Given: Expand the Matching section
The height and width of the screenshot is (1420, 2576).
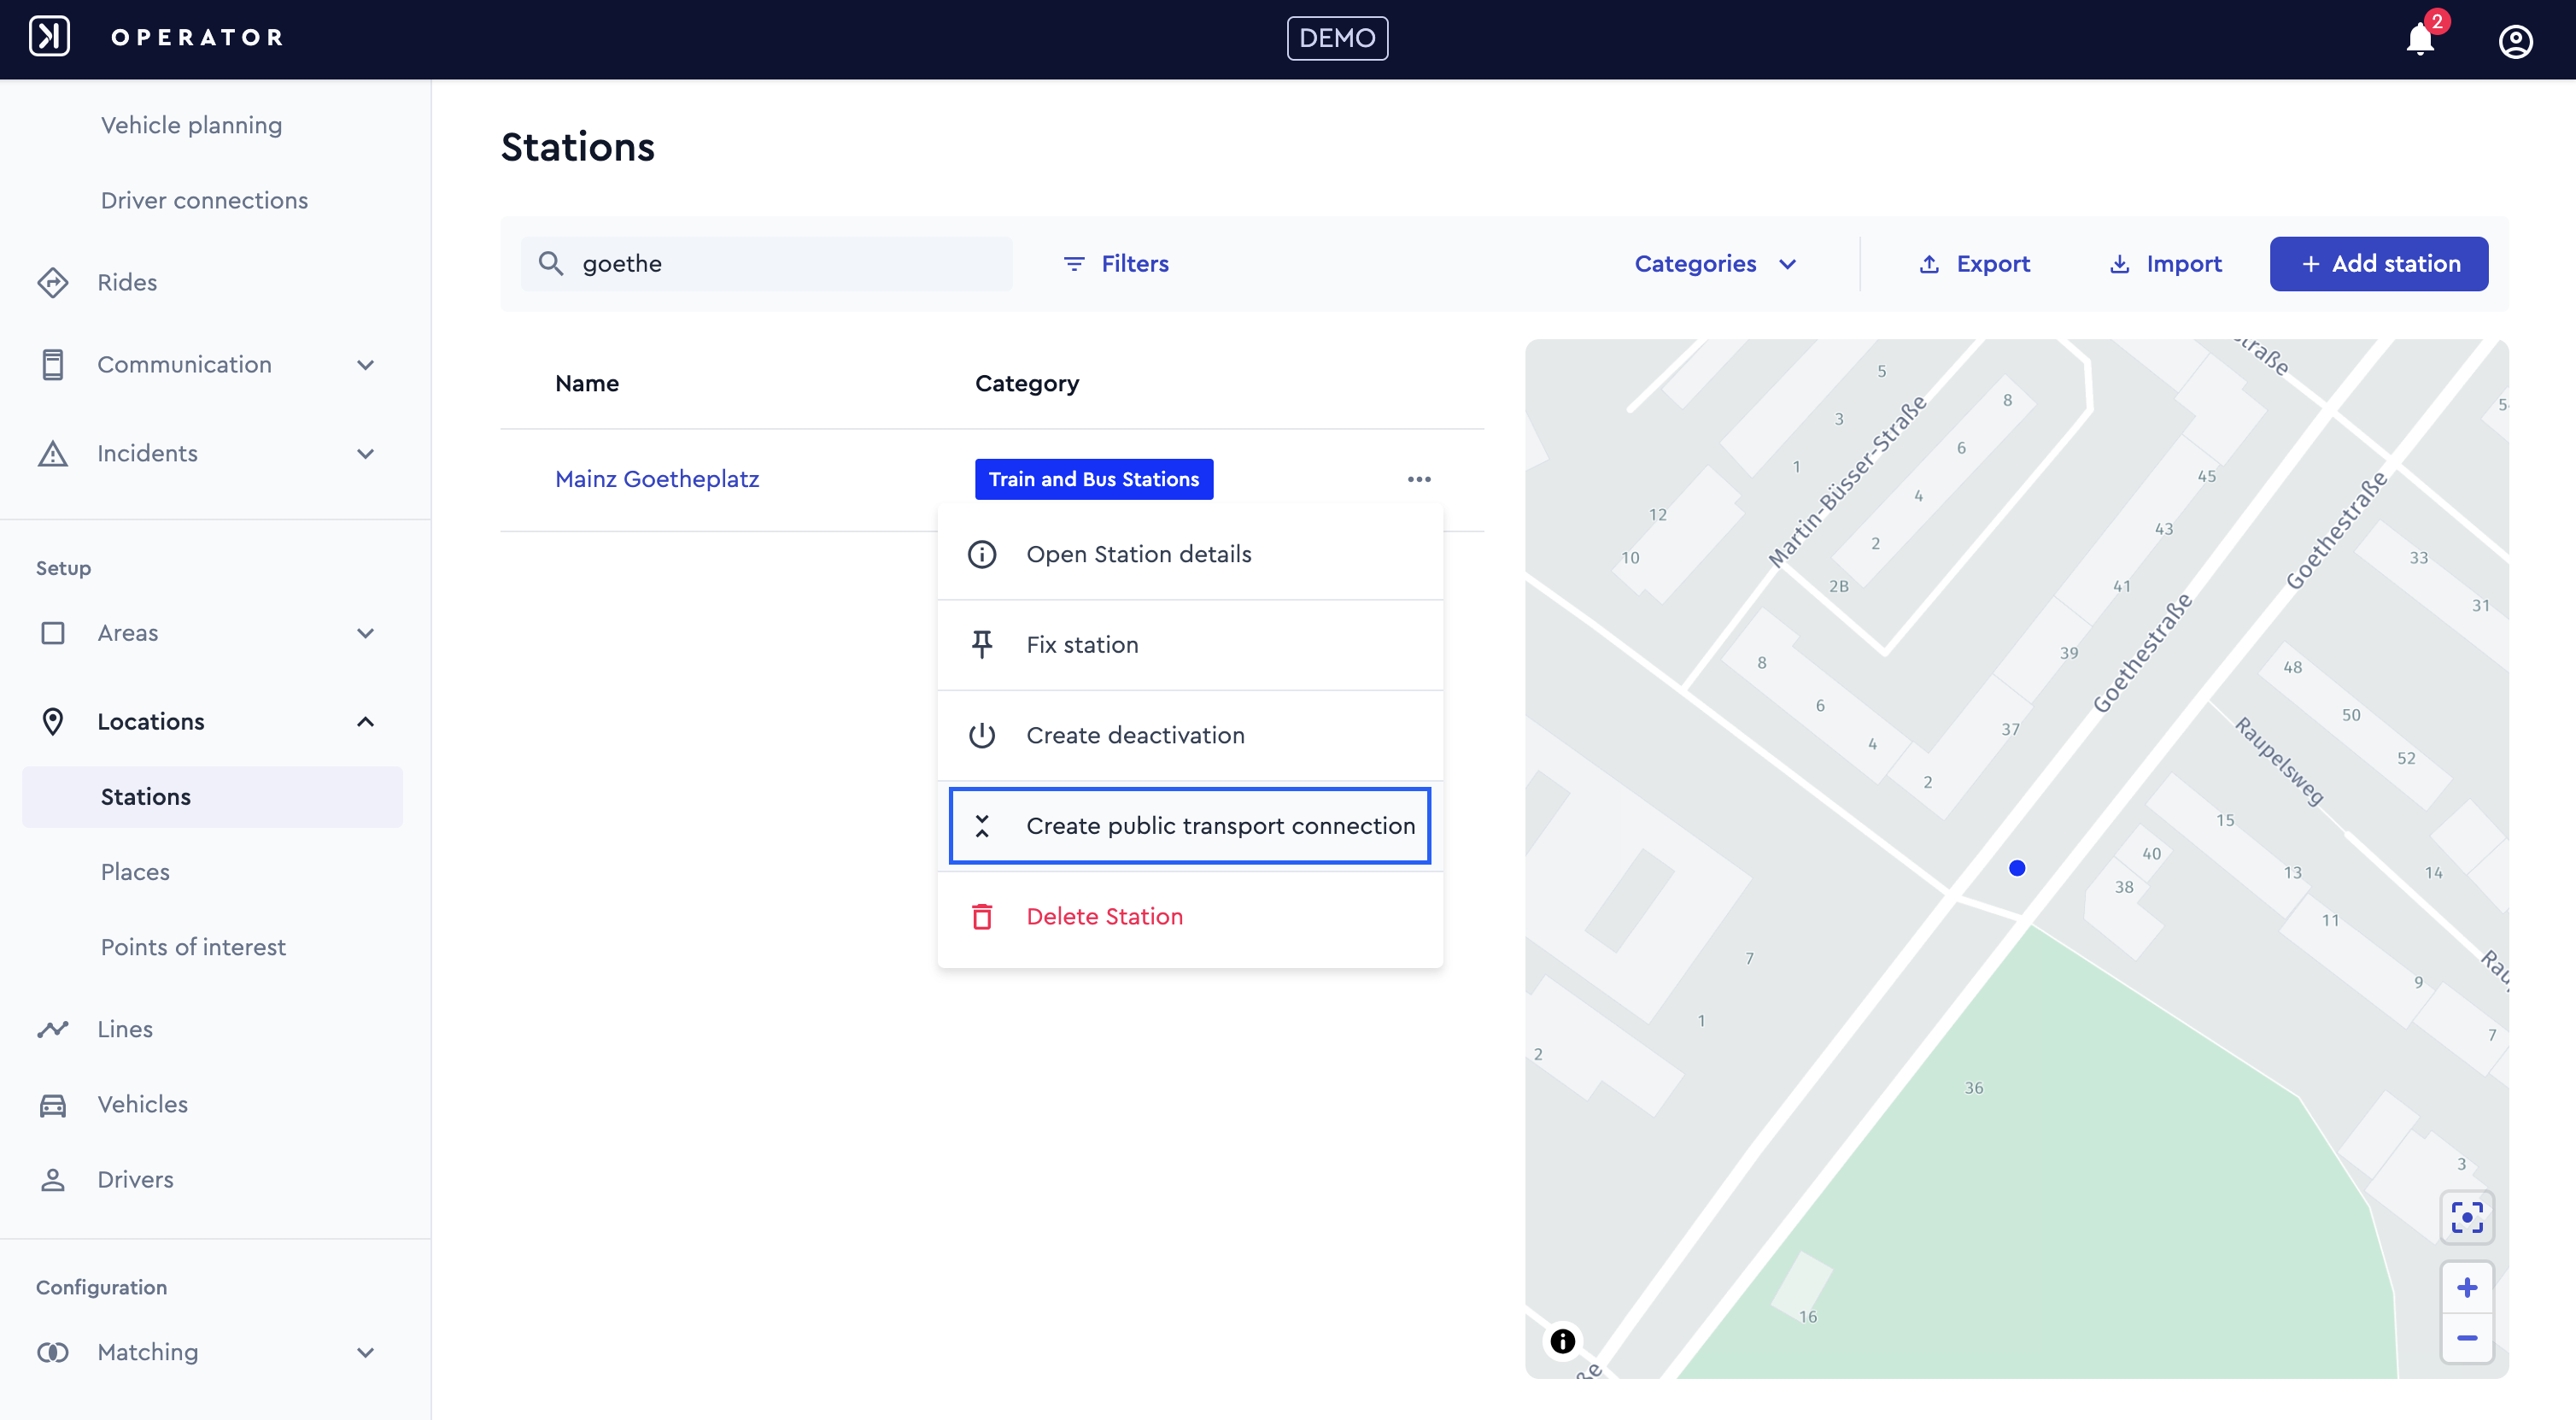Looking at the screenshot, I should (365, 1352).
